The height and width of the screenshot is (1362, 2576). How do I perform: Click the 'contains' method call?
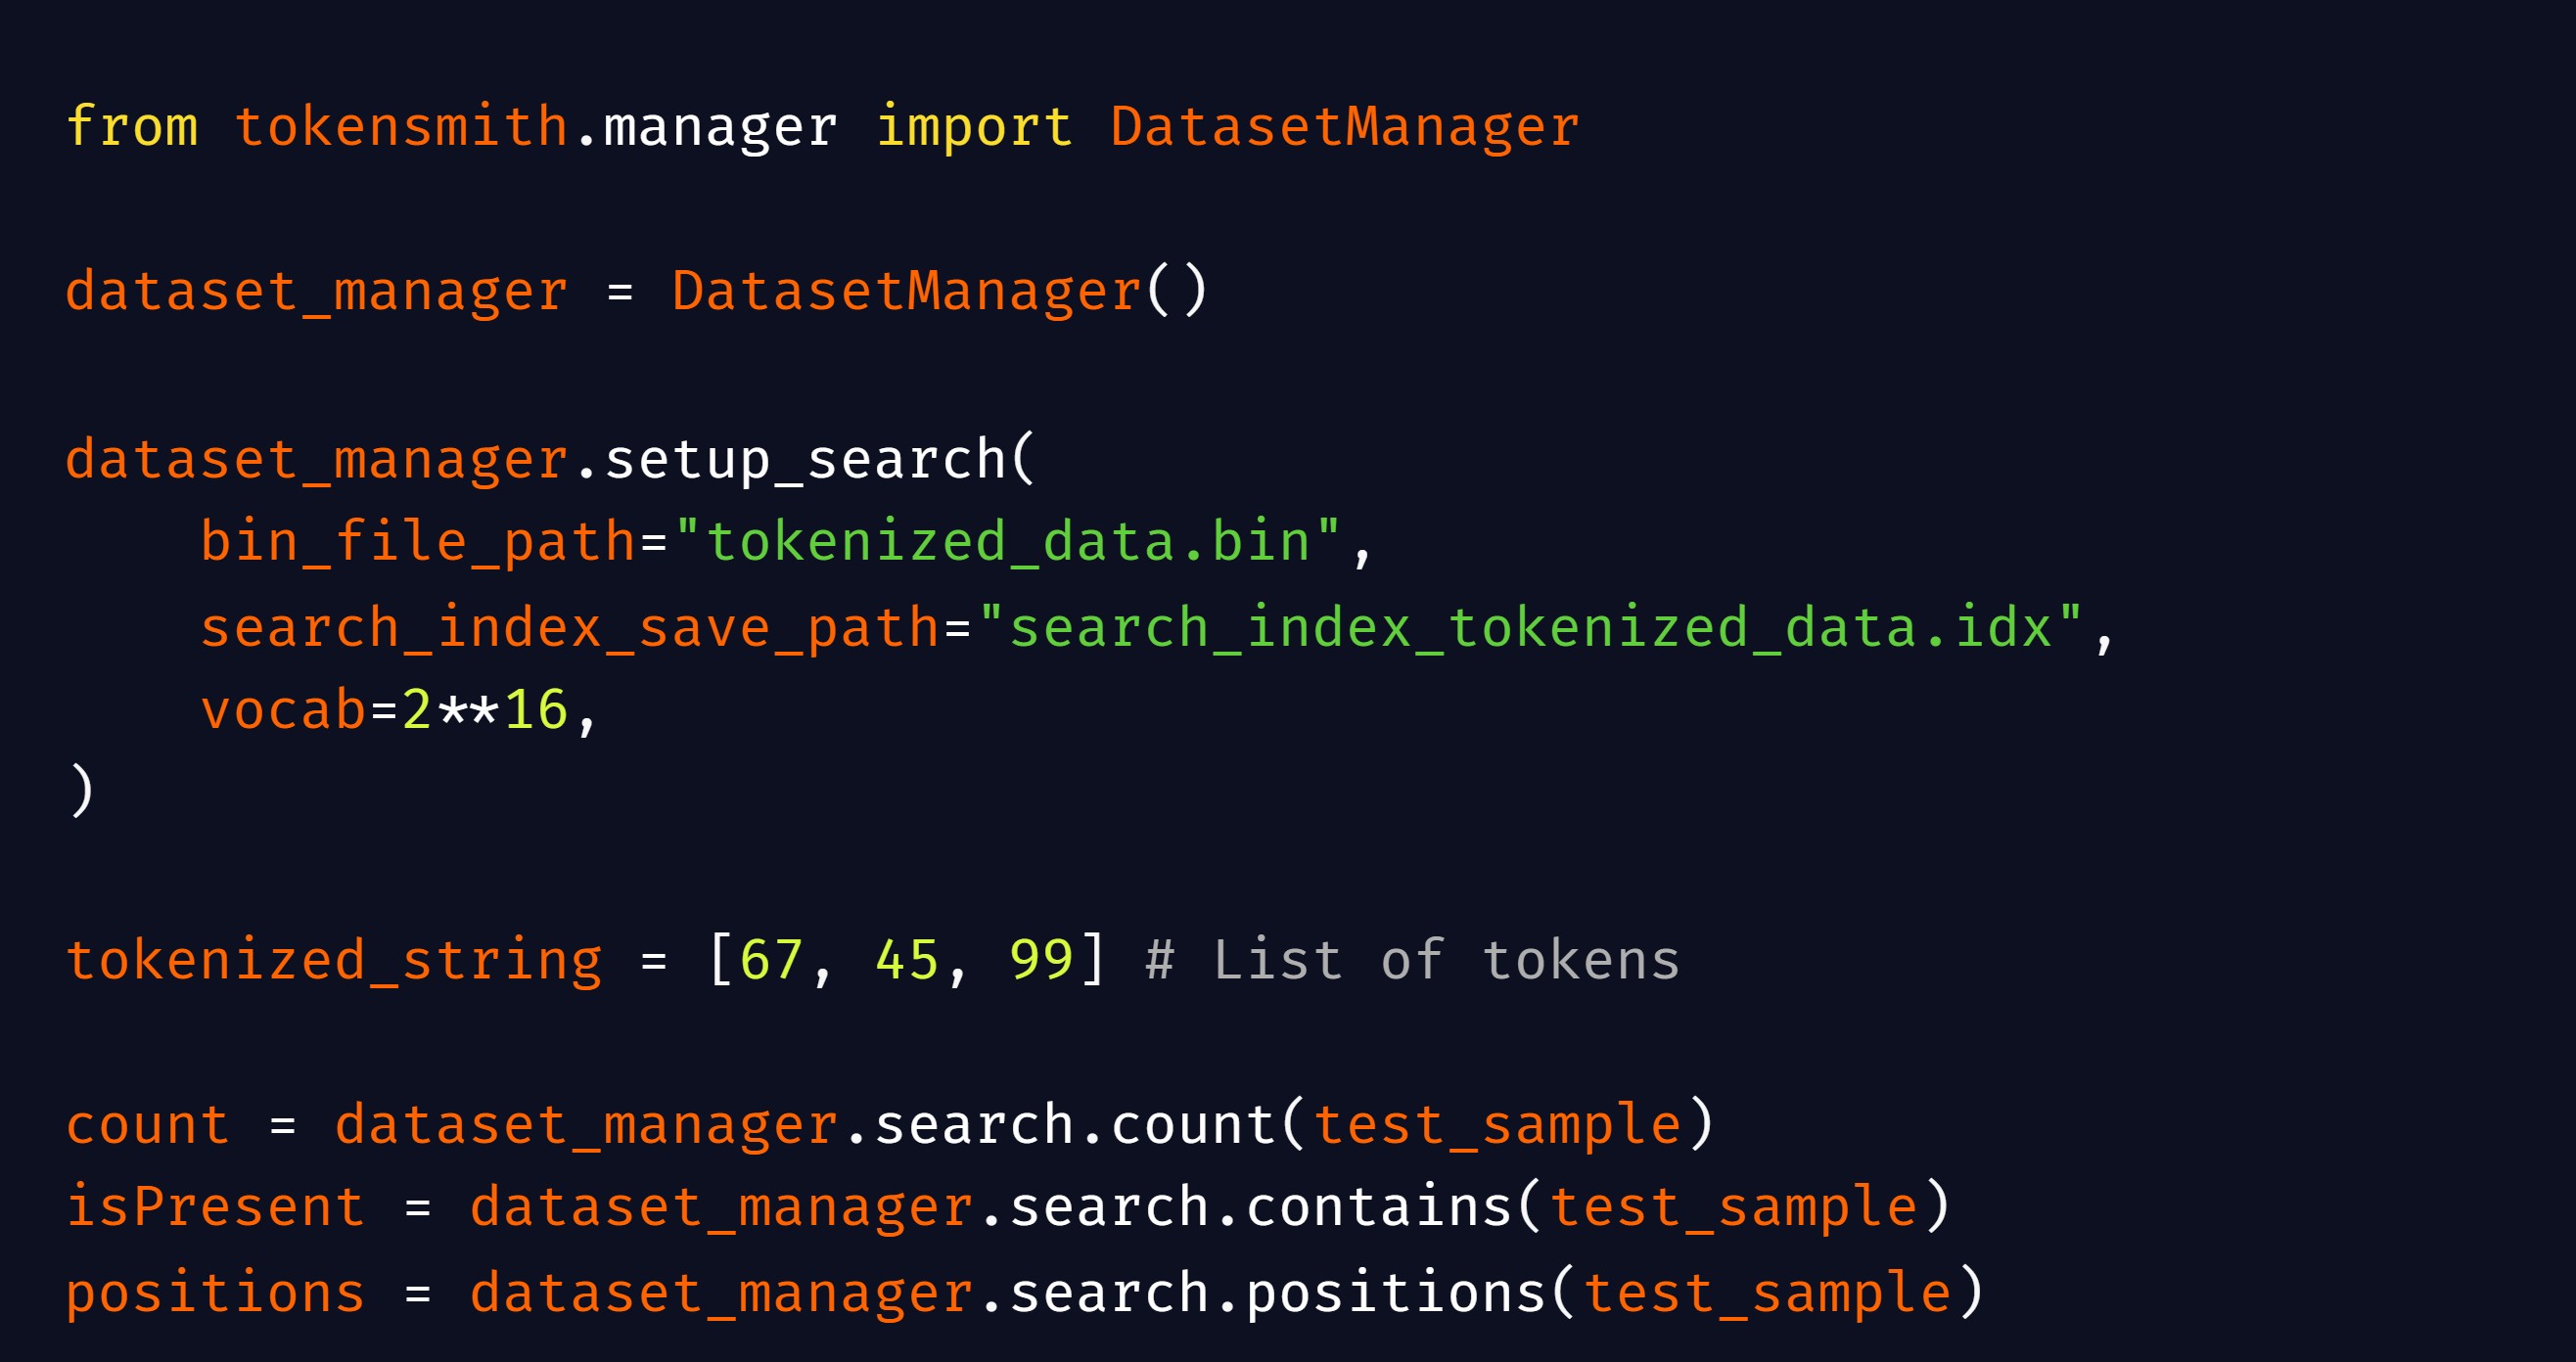(1378, 1207)
